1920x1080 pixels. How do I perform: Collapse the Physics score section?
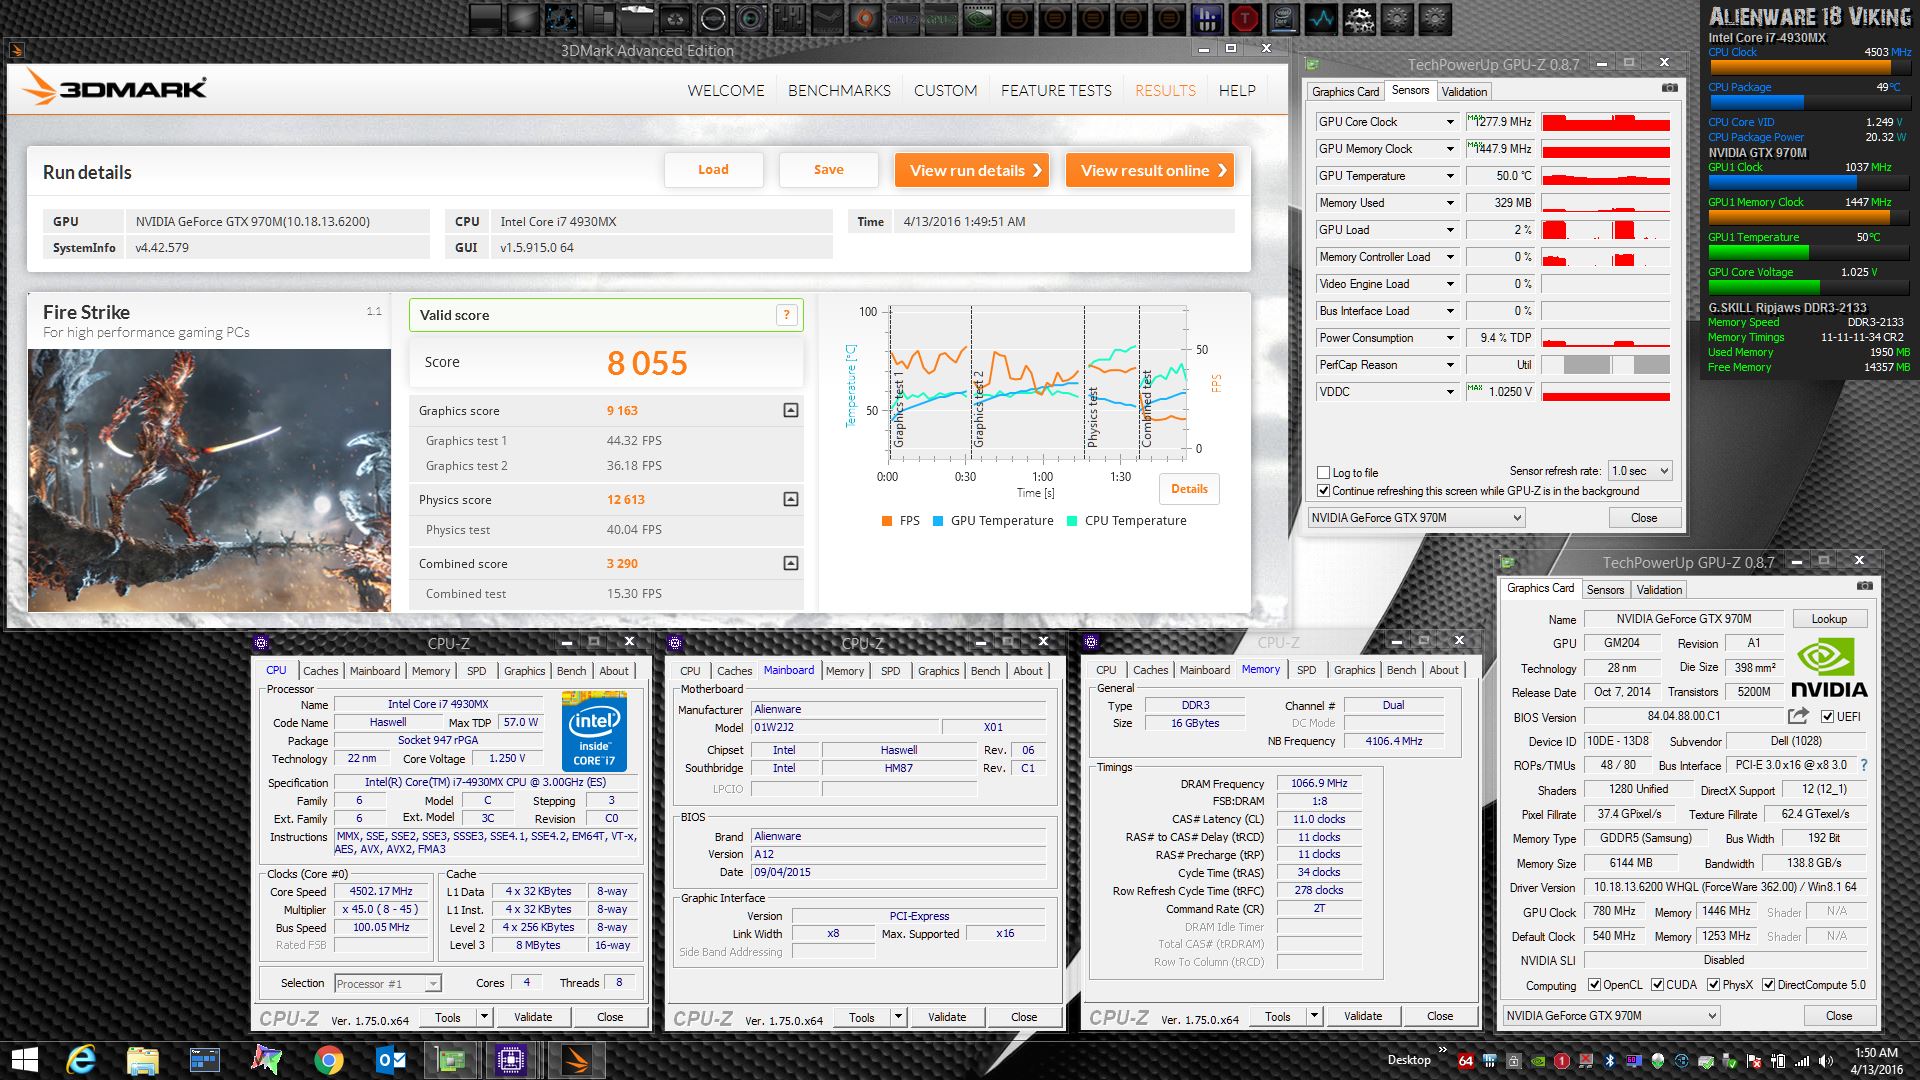[x=791, y=499]
